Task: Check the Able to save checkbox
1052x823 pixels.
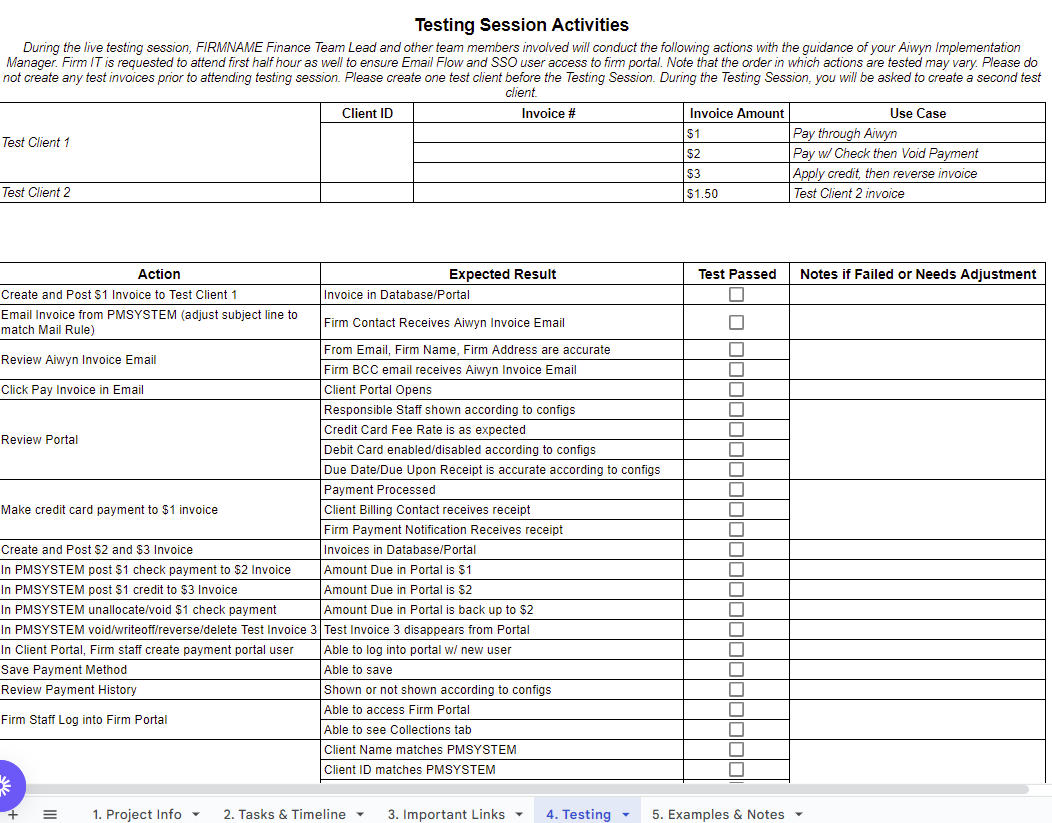Action: [736, 669]
